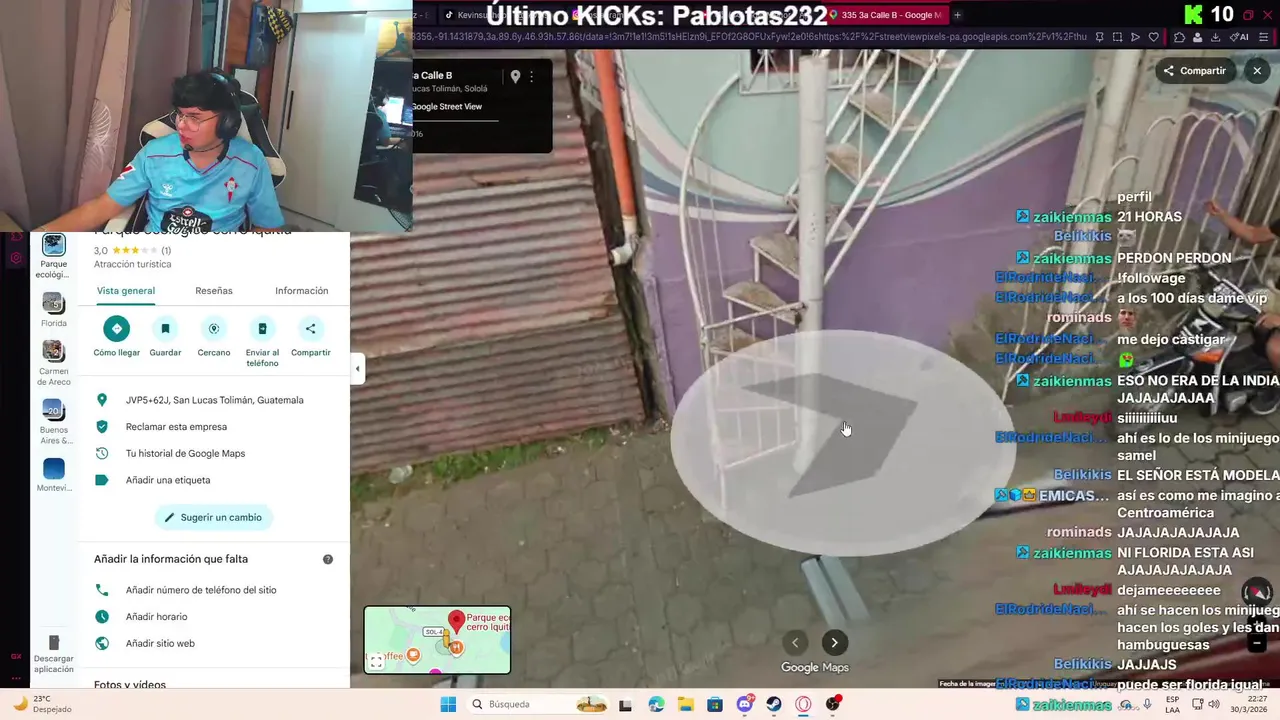Click the Cómo llegar directions icon
Image resolution: width=1280 pixels, height=720 pixels.
tap(116, 328)
